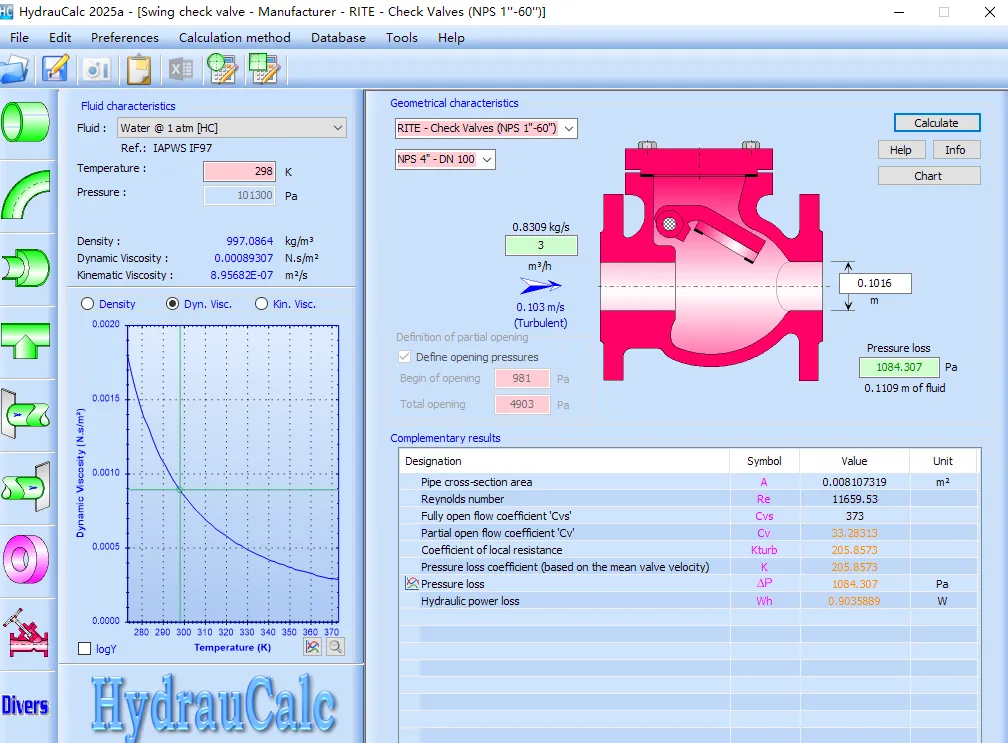The width and height of the screenshot is (1008, 743).
Task: Open the Fluid selection dropdown
Action: coord(231,128)
